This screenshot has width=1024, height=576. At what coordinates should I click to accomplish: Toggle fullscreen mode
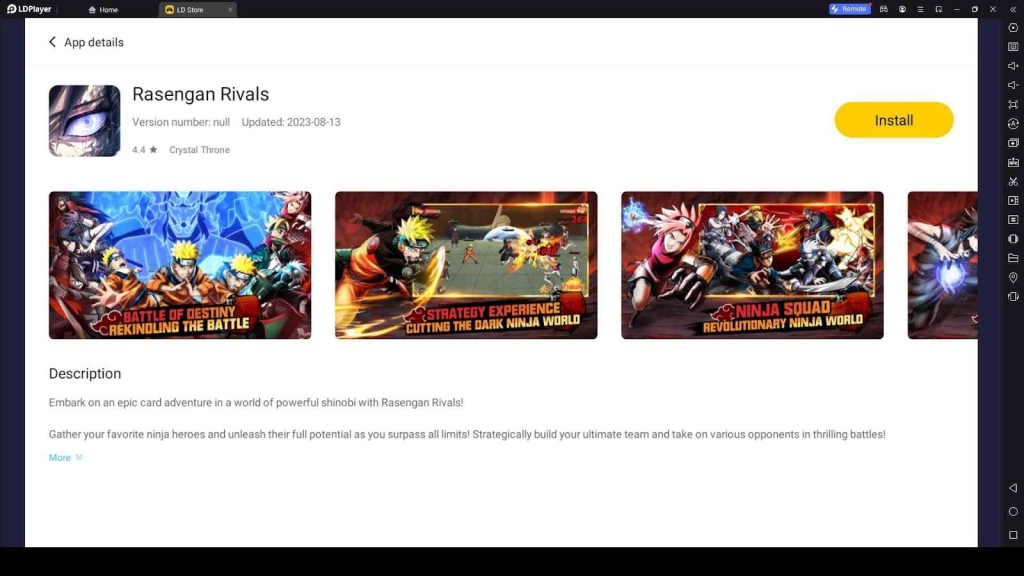coord(1013,104)
